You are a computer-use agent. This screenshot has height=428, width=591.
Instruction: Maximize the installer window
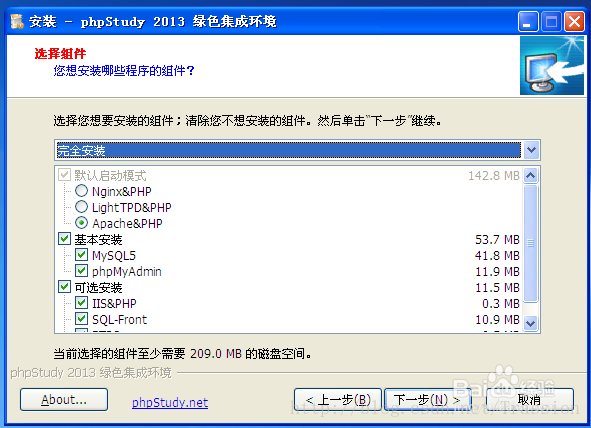click(x=551, y=21)
